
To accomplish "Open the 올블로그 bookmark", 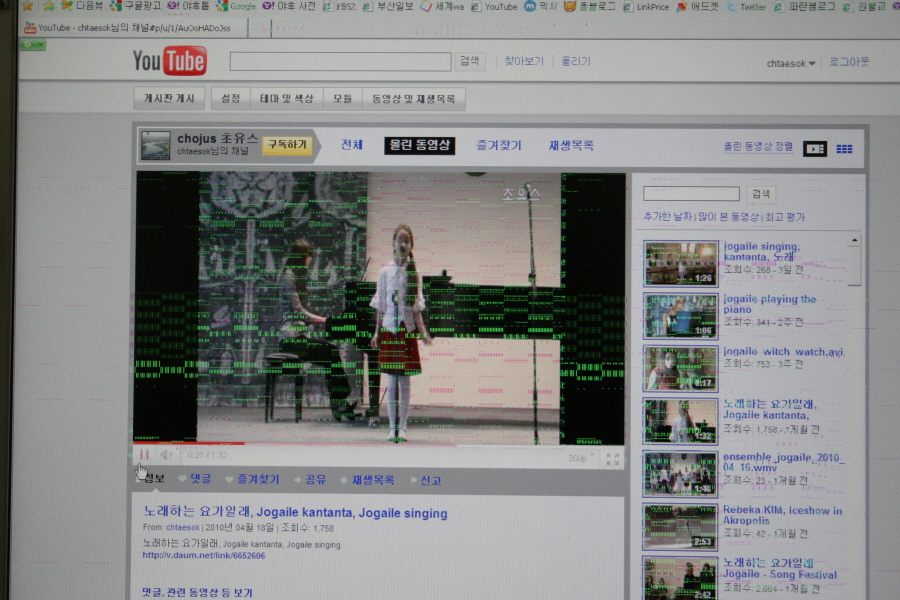I will pyautogui.click(x=589, y=6).
